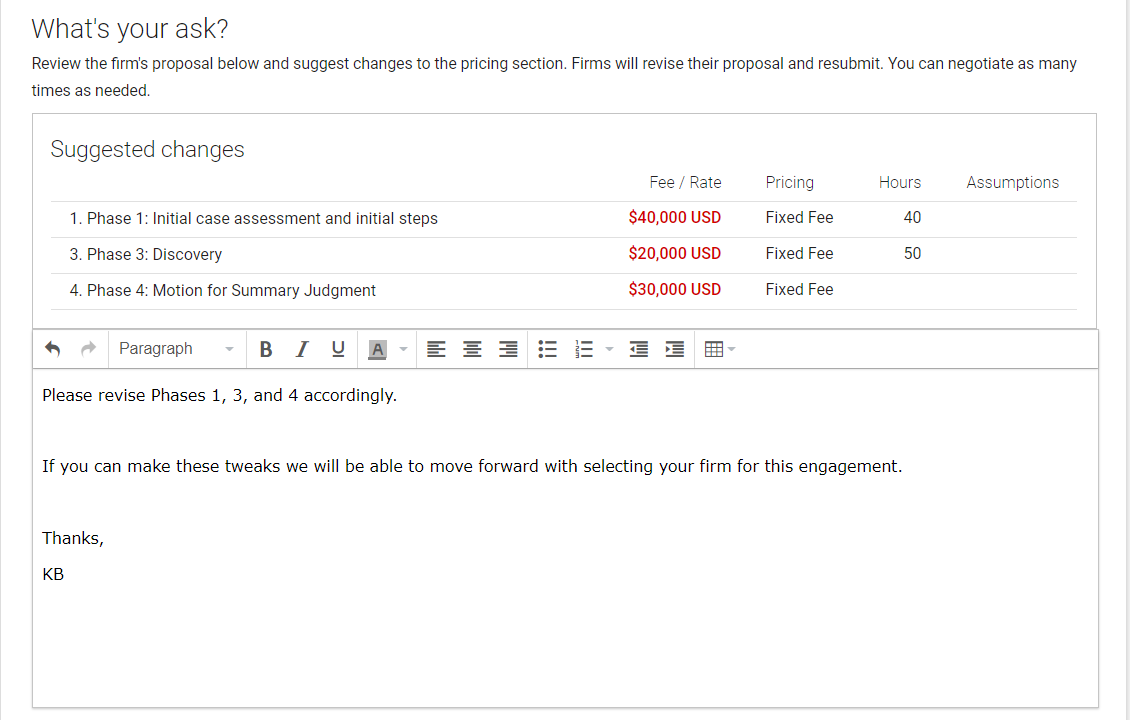Image resolution: width=1130 pixels, height=720 pixels.
Task: Click Fixed Fee in Phase 3 row
Action: click(799, 254)
